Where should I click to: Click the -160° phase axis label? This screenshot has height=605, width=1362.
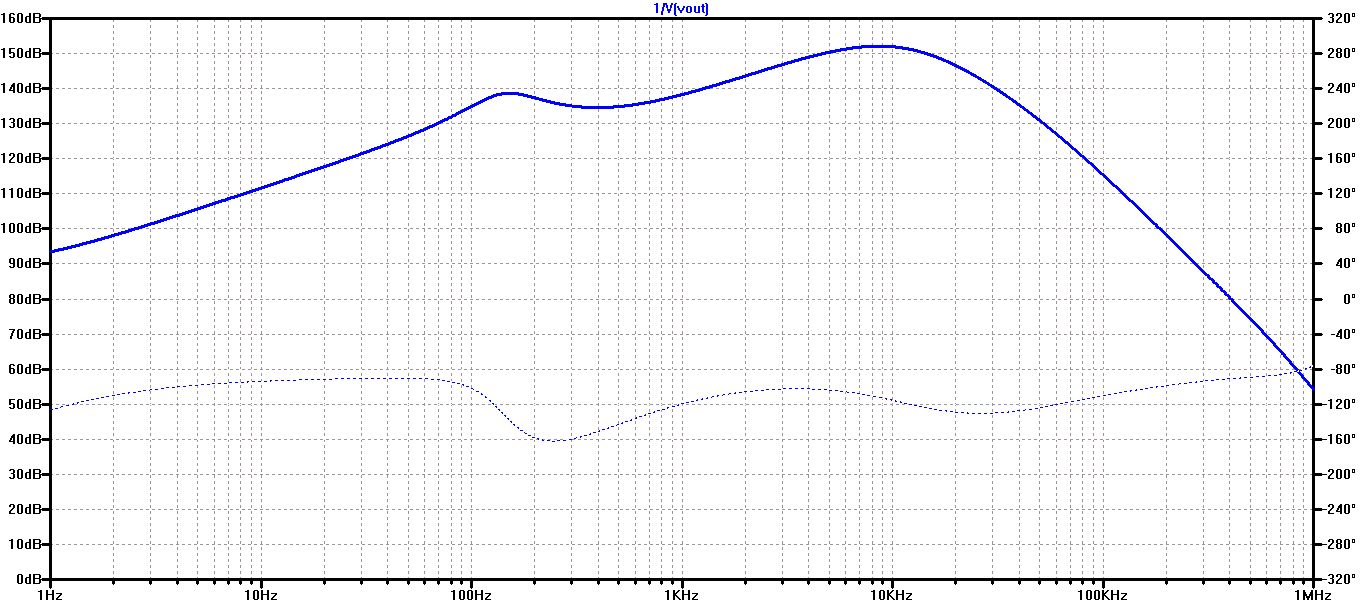(x=1337, y=439)
